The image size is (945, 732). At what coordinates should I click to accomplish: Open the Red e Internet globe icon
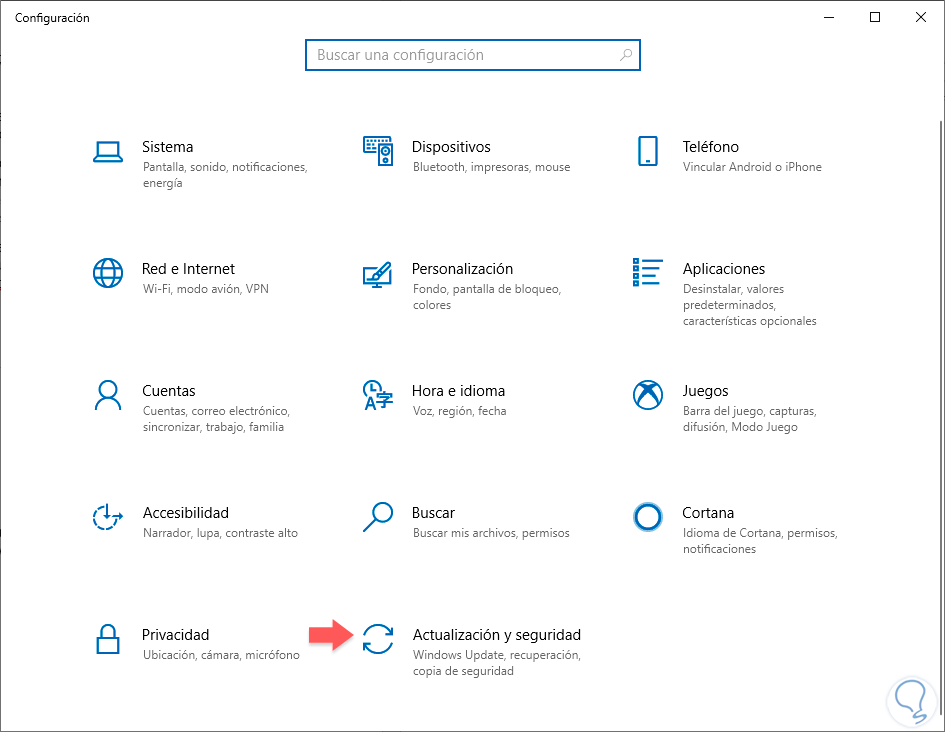[108, 273]
